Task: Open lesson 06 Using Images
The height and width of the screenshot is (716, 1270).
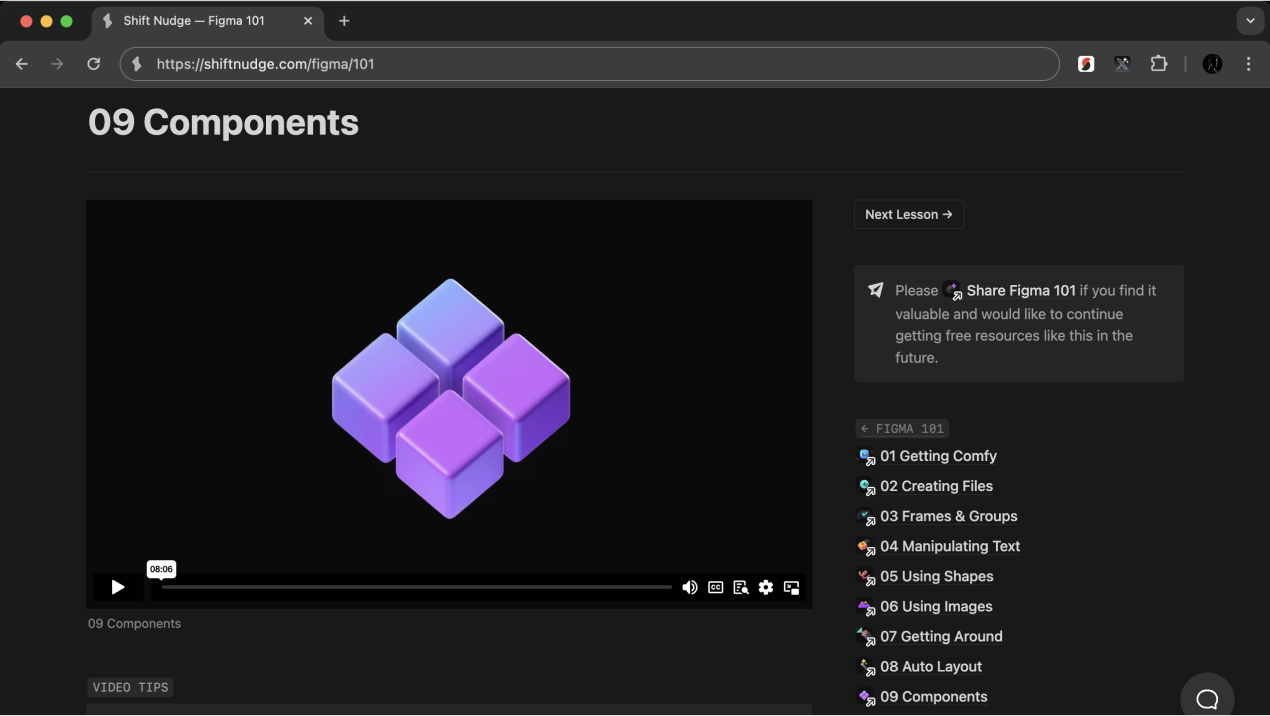Action: point(936,606)
